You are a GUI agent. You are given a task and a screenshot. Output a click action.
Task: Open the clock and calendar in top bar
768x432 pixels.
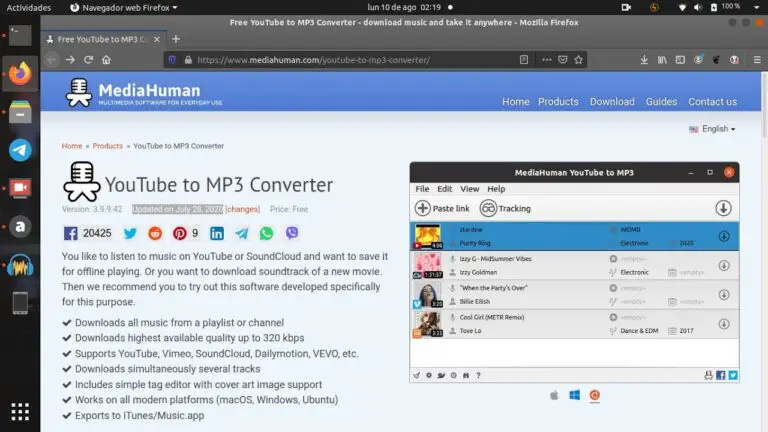tap(404, 7)
